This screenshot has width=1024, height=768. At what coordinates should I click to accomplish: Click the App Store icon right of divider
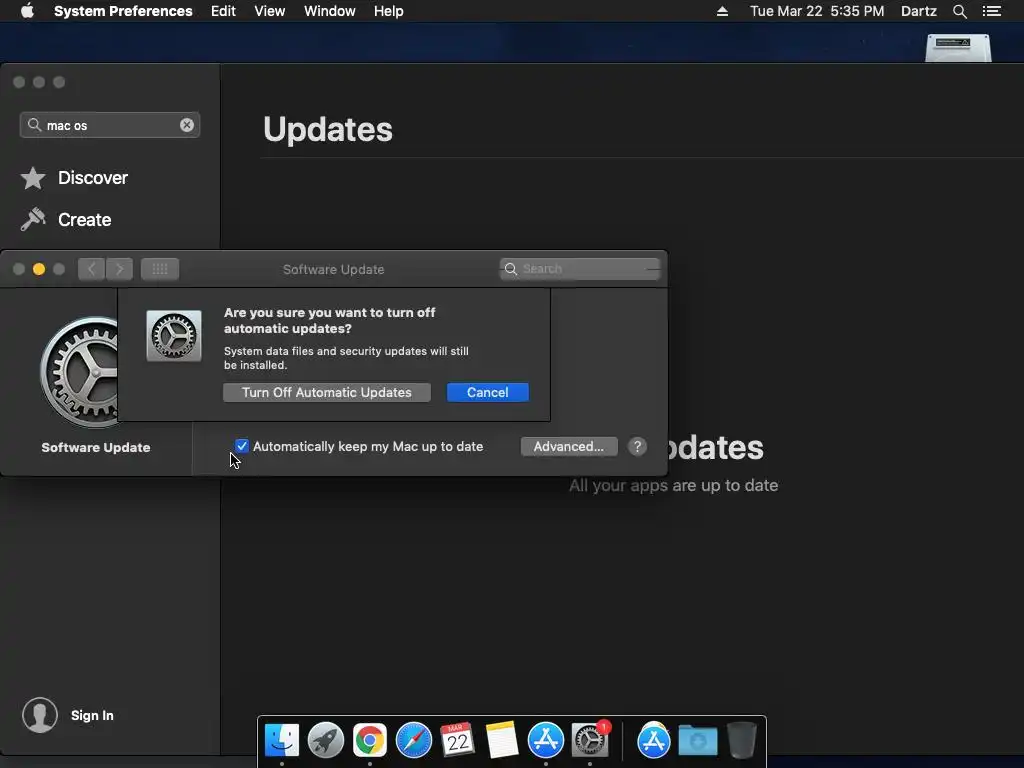click(x=654, y=741)
